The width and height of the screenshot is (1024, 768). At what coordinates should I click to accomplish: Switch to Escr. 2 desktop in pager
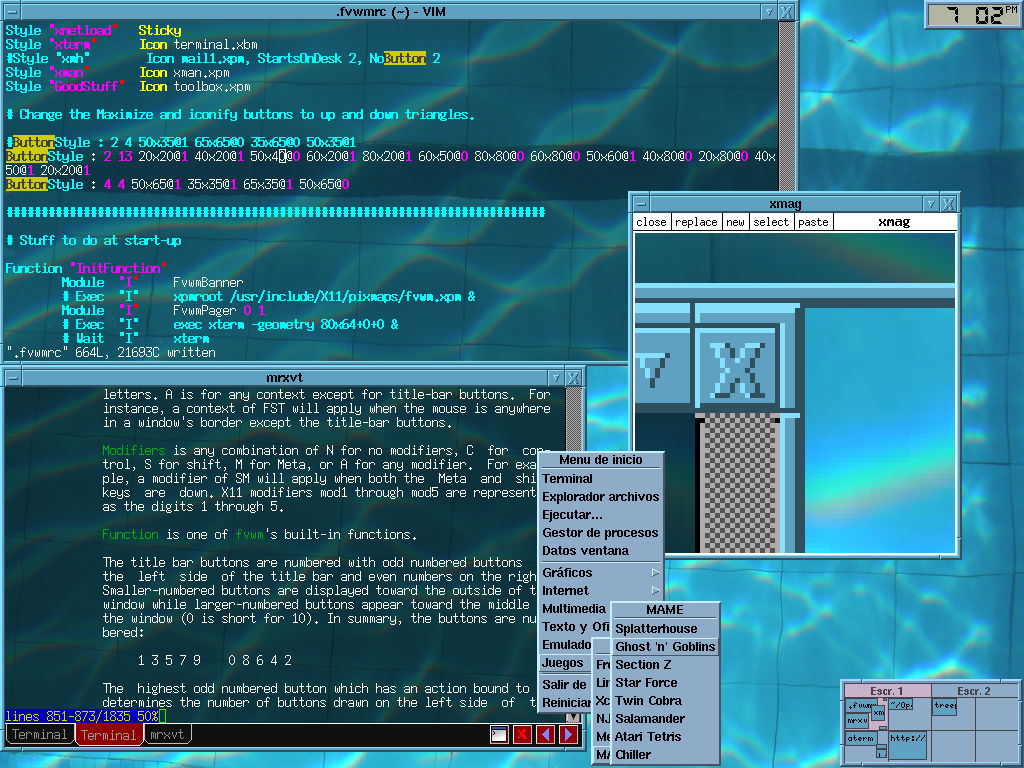974,691
